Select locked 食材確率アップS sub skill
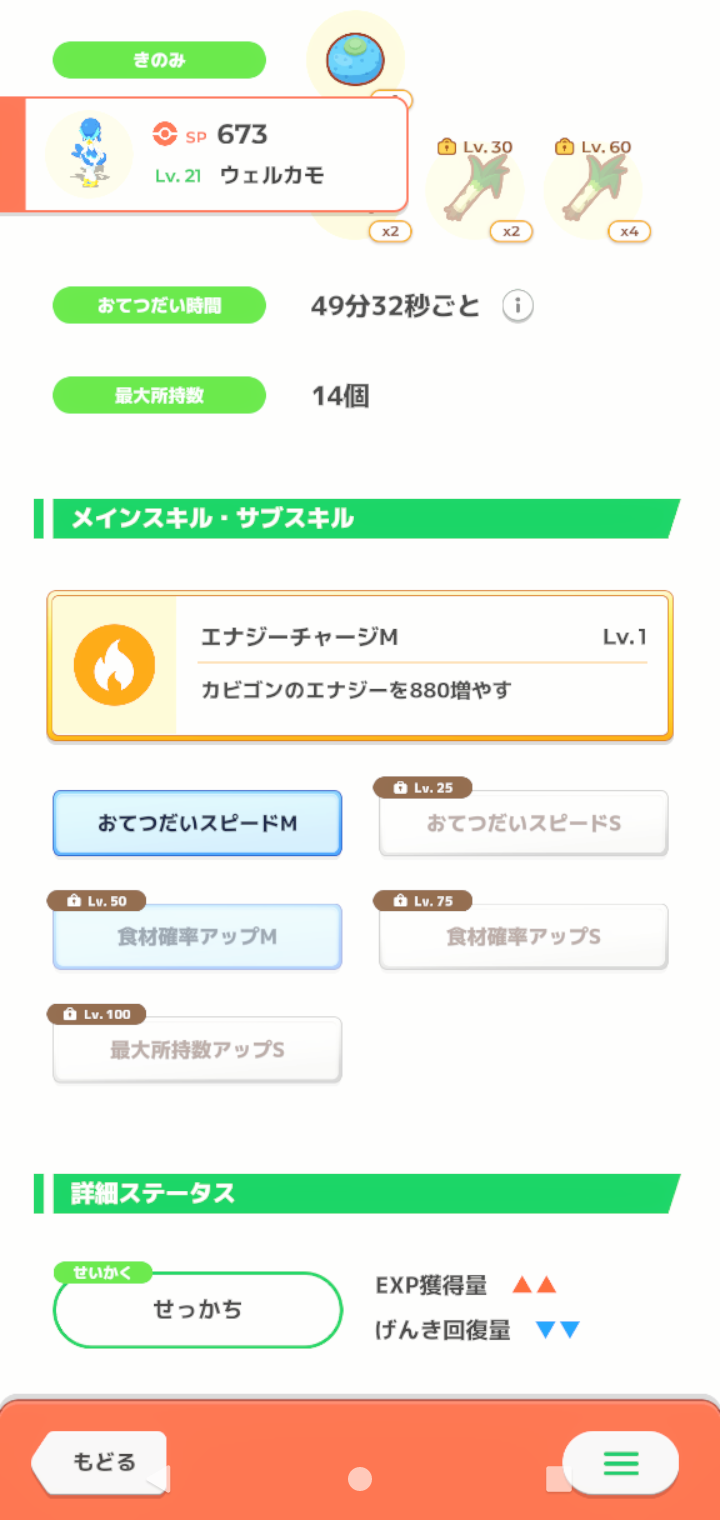 pyautogui.click(x=523, y=937)
